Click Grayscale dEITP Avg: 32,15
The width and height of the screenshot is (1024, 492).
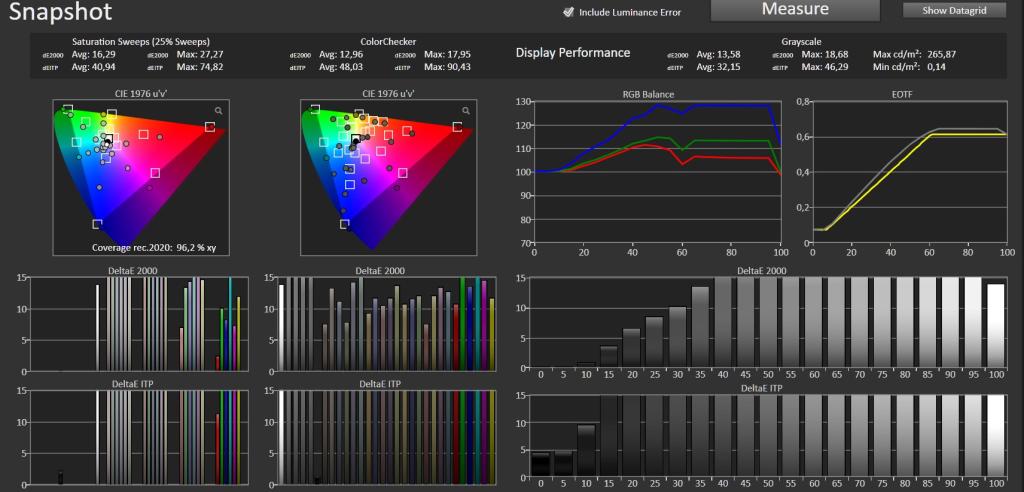[x=718, y=67]
